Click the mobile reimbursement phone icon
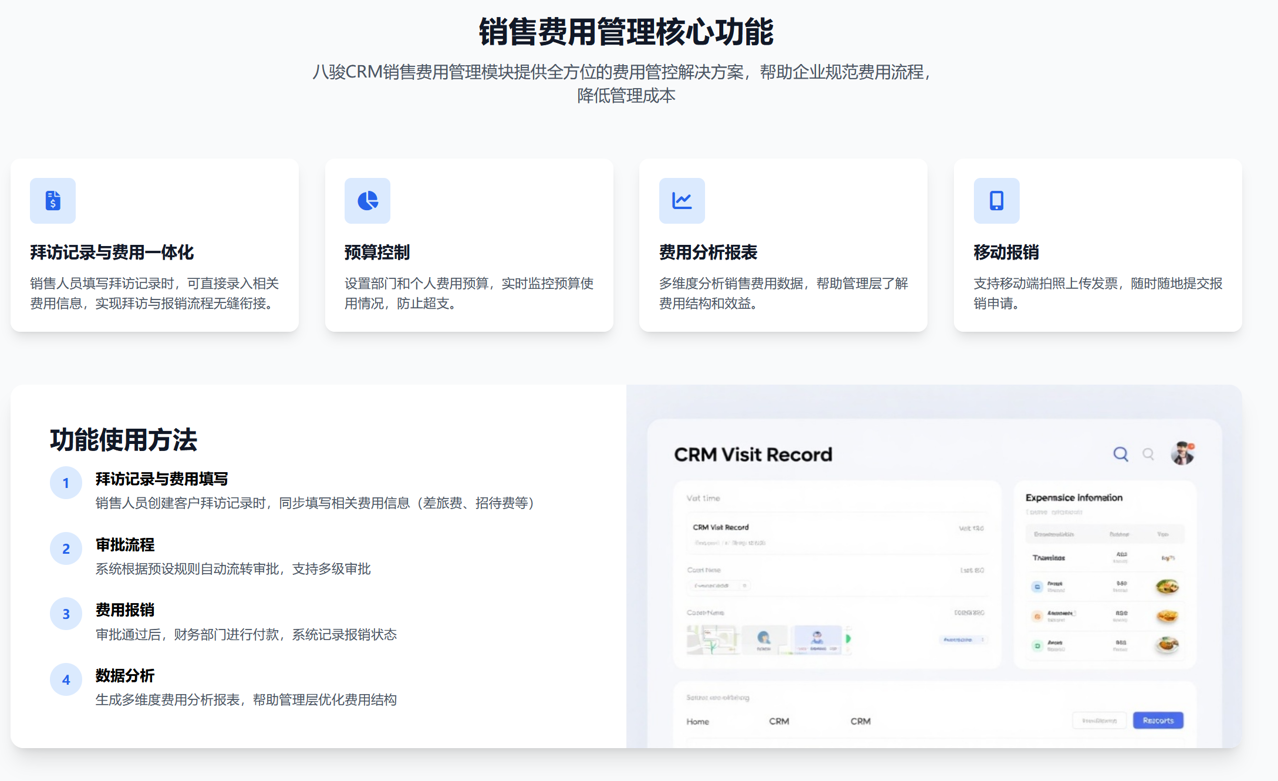 pyautogui.click(x=996, y=201)
